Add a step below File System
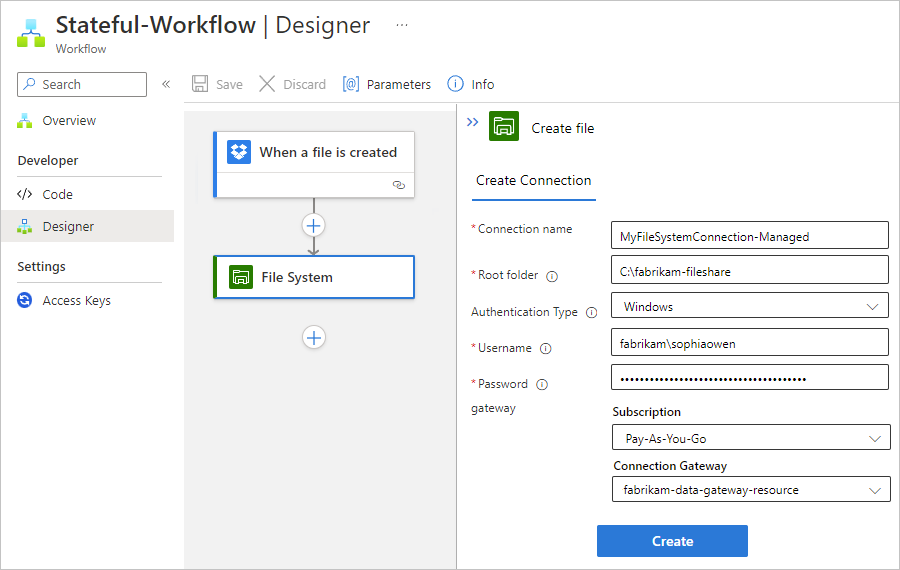The width and height of the screenshot is (900, 570). (x=314, y=338)
